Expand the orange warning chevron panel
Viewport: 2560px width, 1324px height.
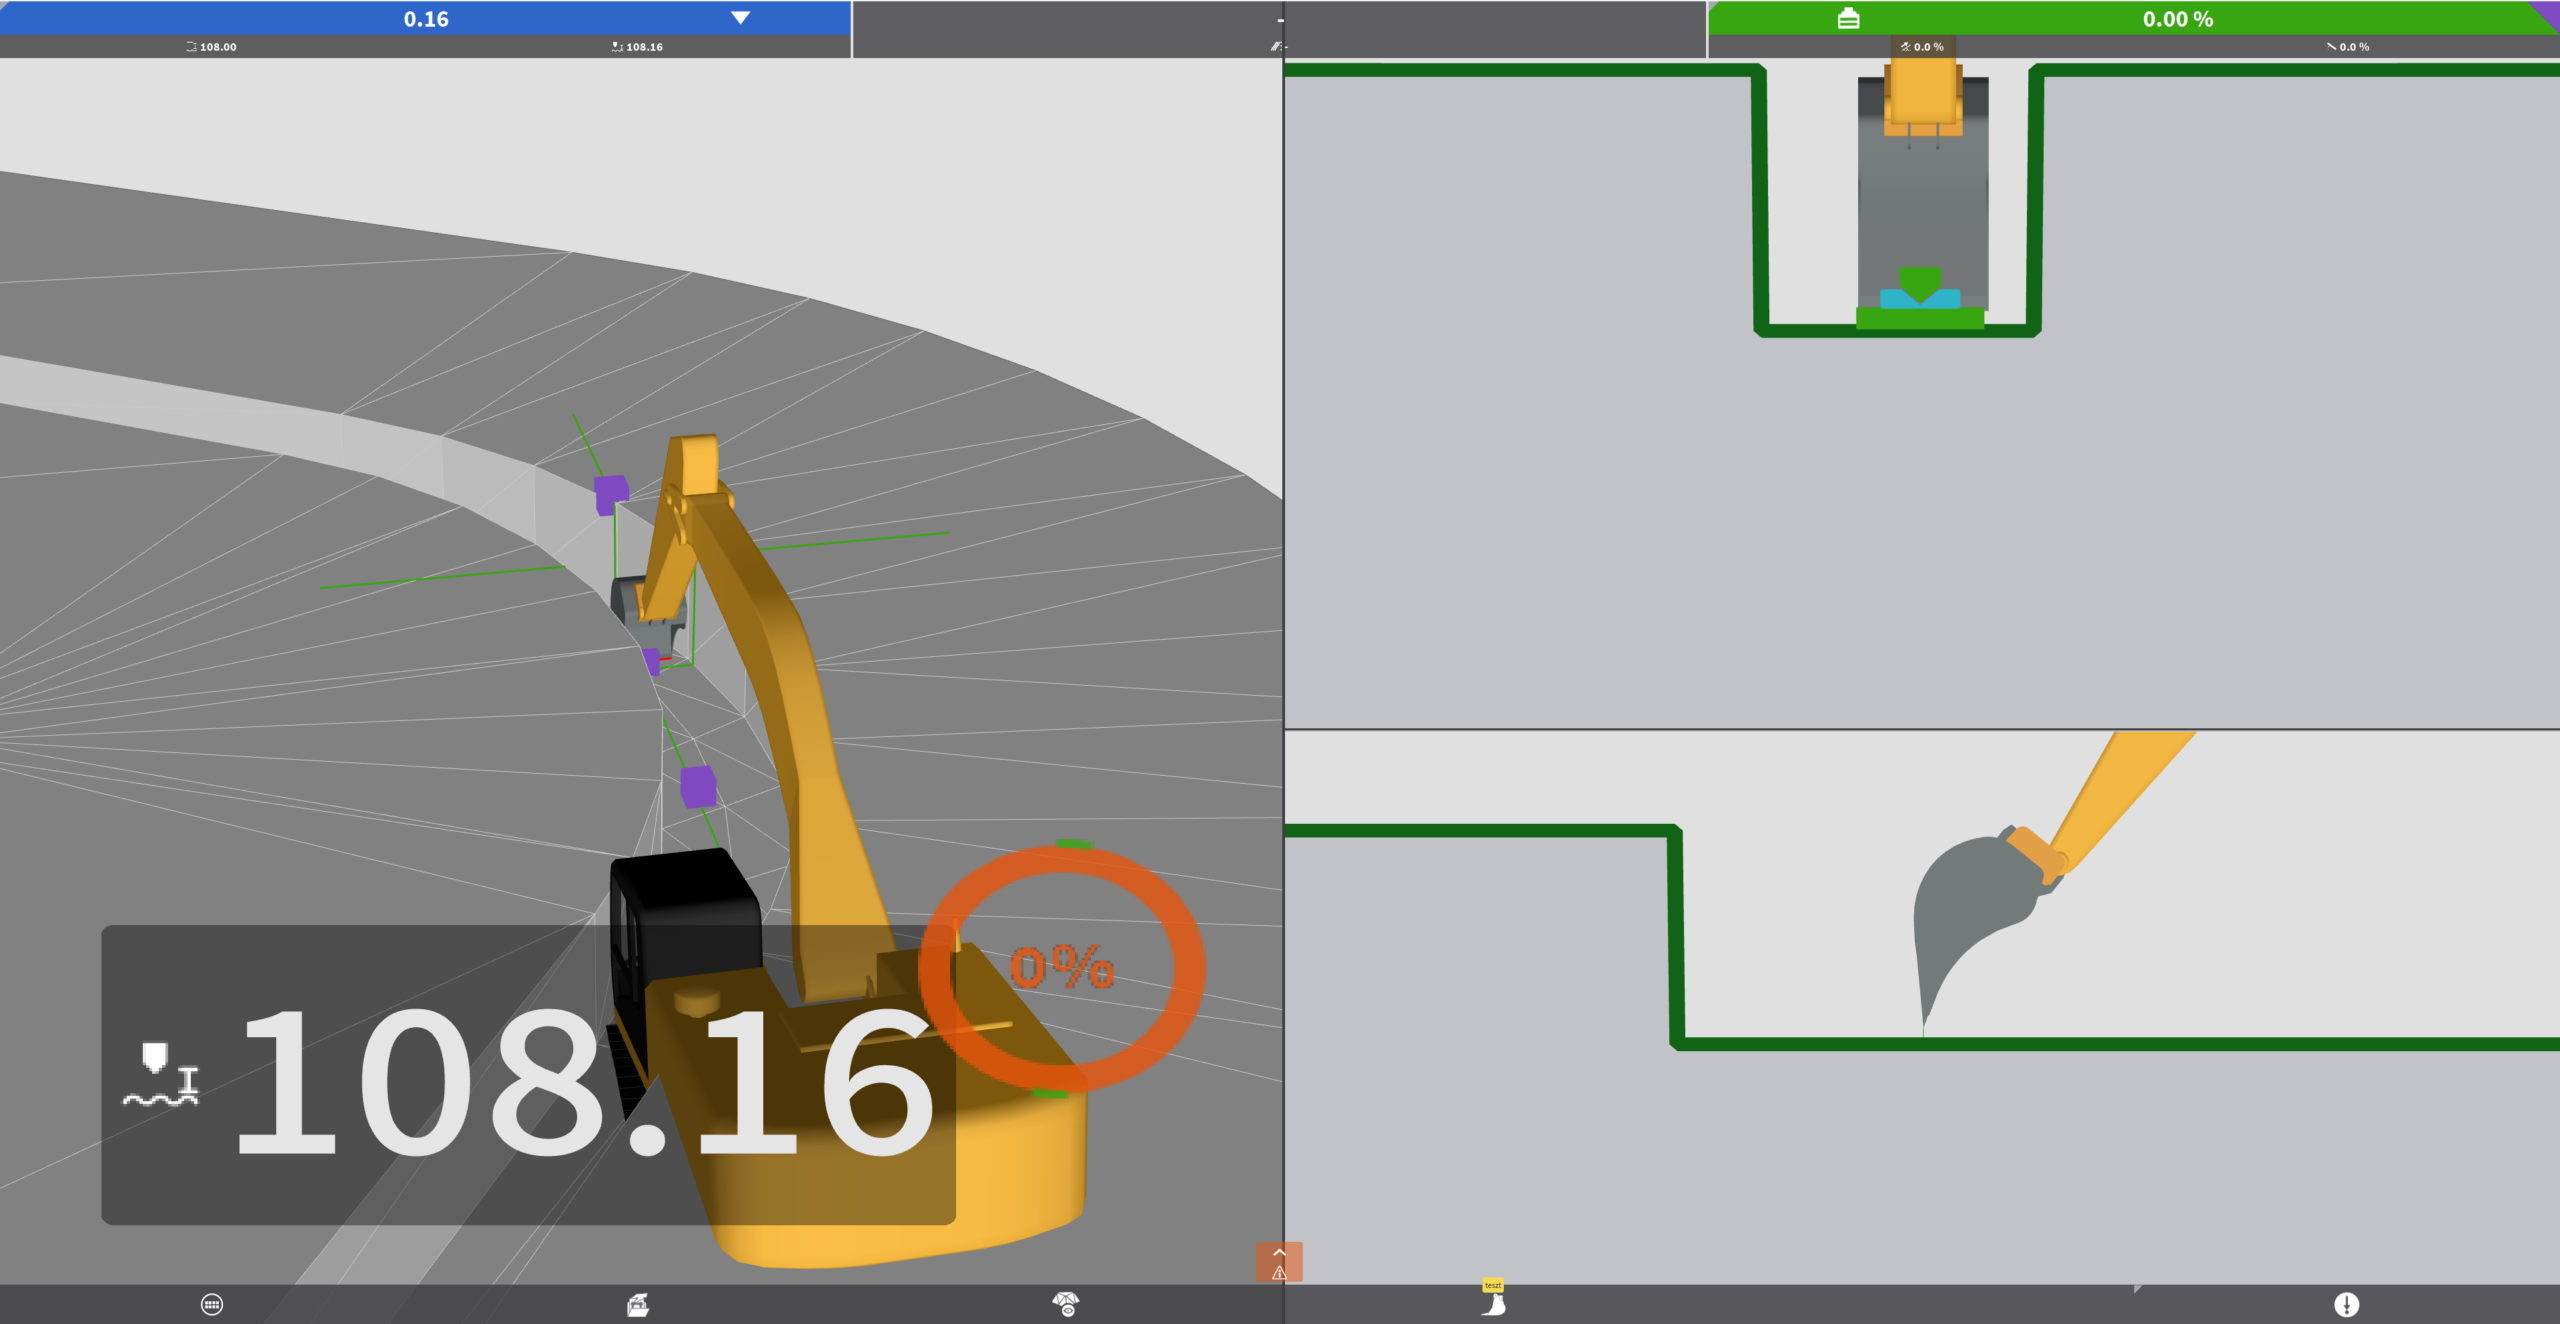click(1279, 1253)
